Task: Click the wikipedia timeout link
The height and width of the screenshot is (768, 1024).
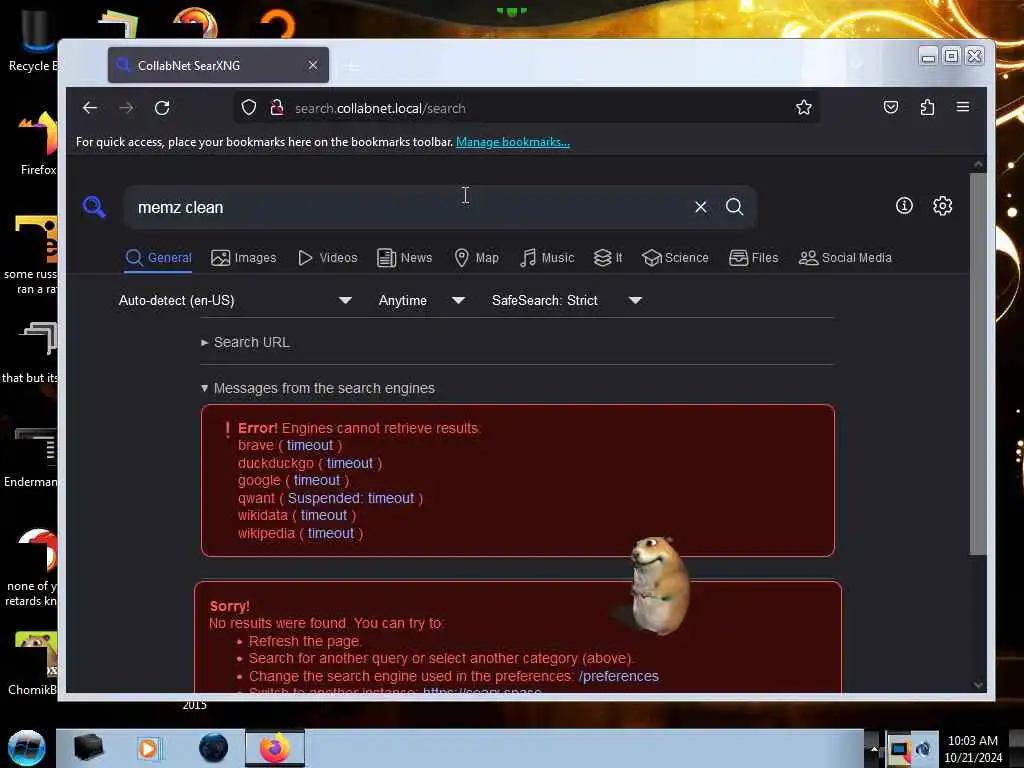Action: pos(331,533)
